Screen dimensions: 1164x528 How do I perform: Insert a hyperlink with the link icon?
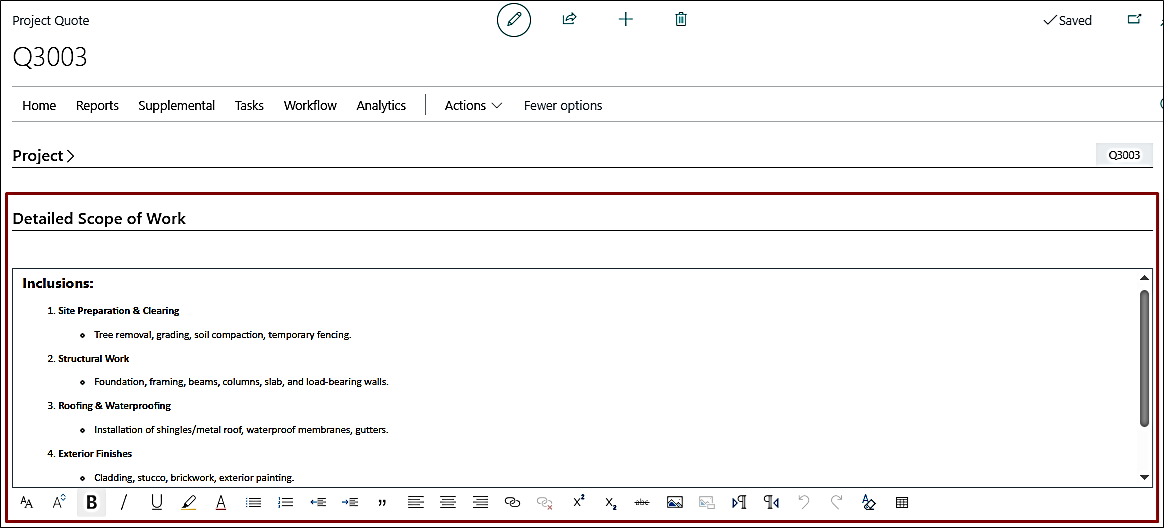(x=512, y=502)
